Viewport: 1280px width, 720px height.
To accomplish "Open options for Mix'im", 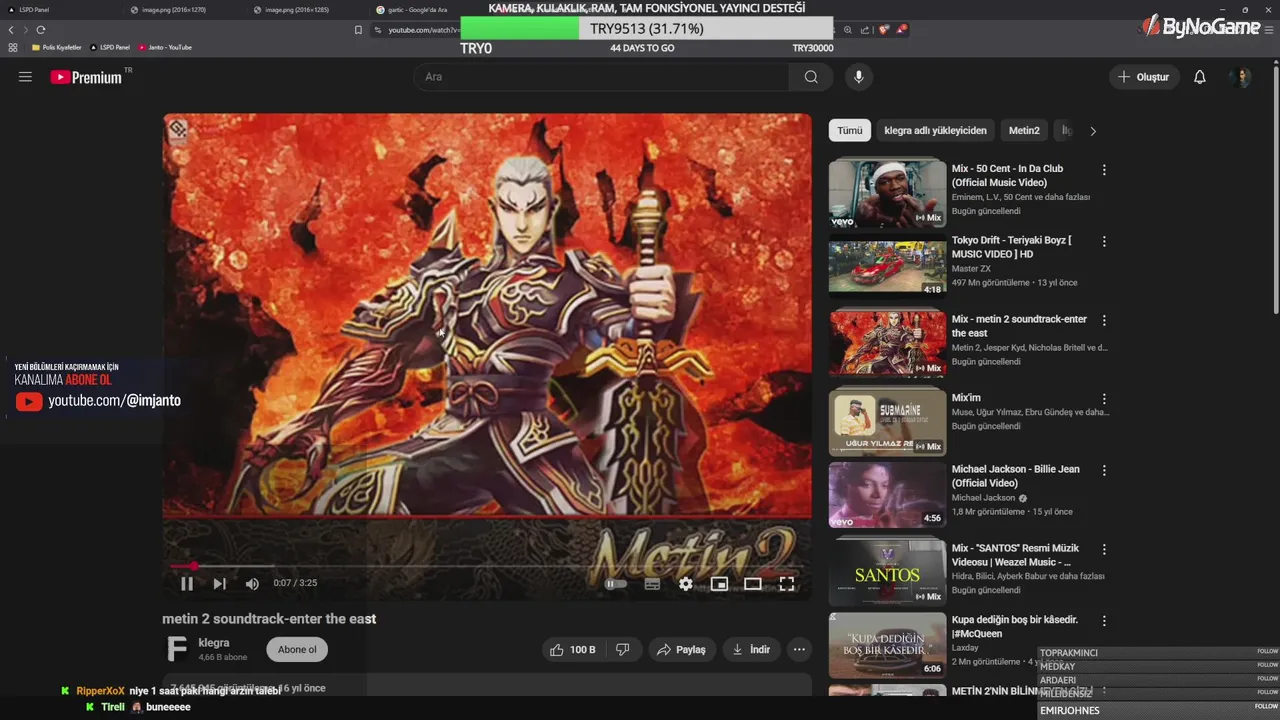I will [1104, 399].
